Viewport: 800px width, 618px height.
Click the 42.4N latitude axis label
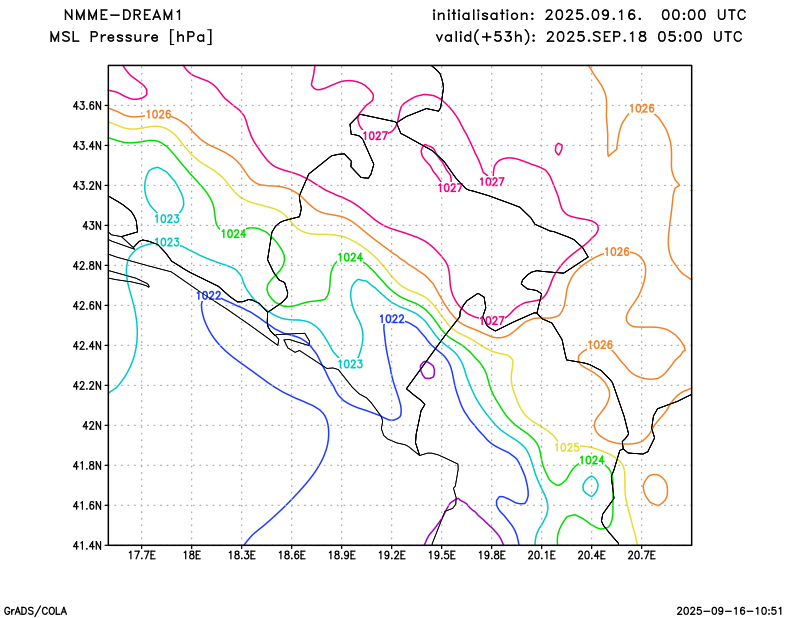(87, 345)
